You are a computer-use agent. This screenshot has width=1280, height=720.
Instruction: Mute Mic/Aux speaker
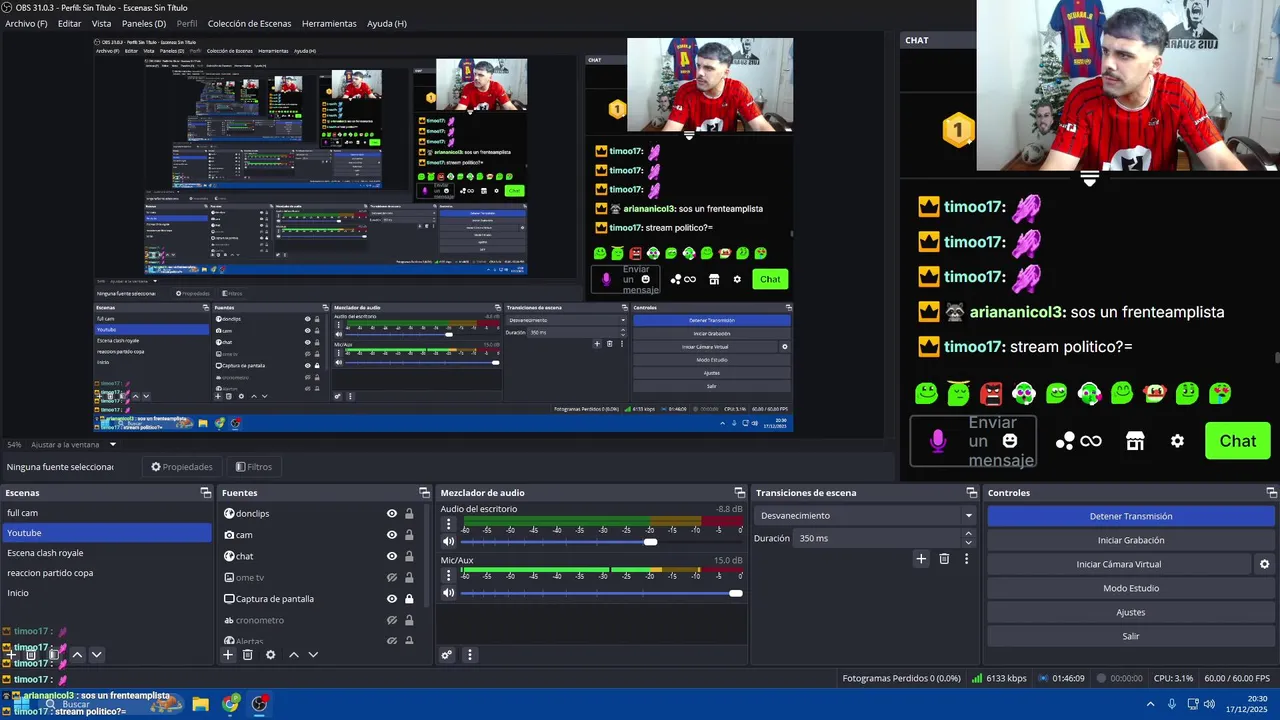(448, 593)
